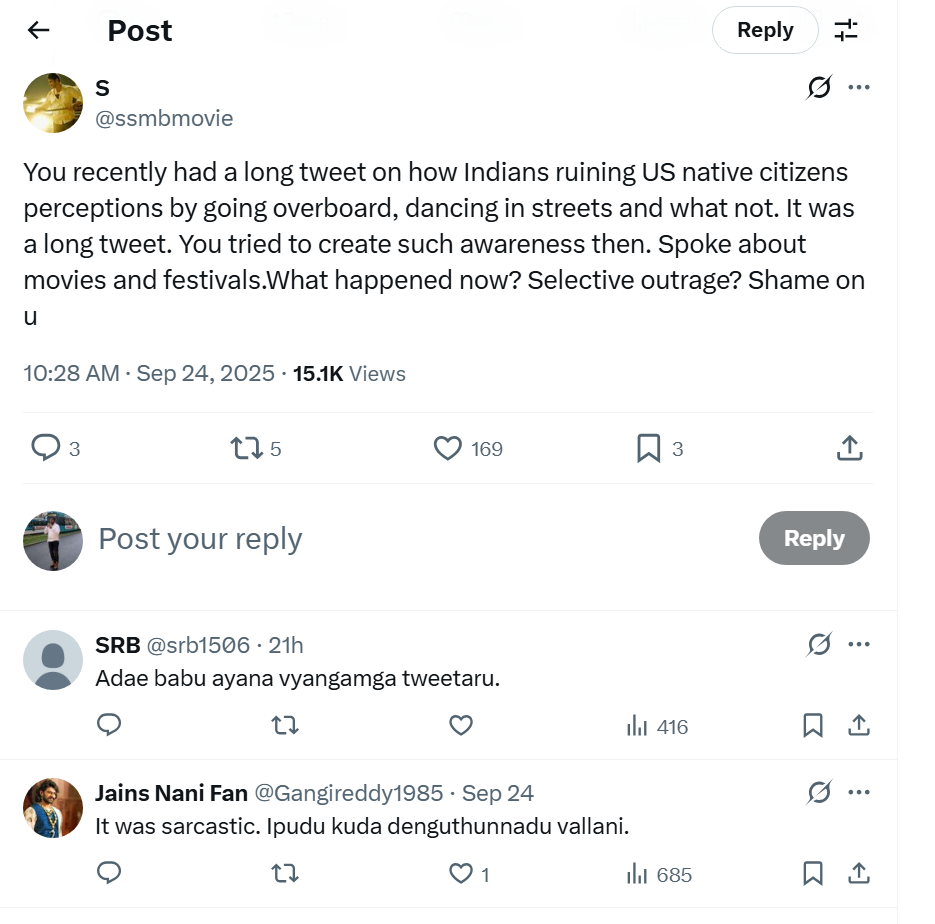Click the Grok icon on SRB's reply
Viewport: 935px width, 924px height.
pyautogui.click(x=818, y=645)
